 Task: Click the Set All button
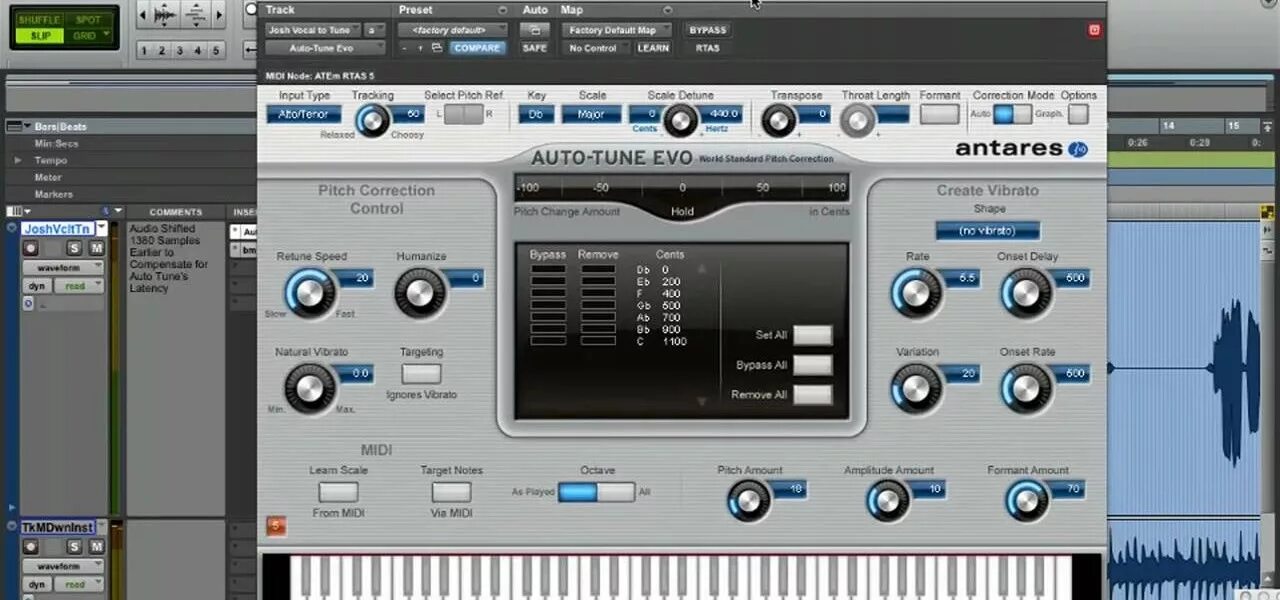click(812, 335)
